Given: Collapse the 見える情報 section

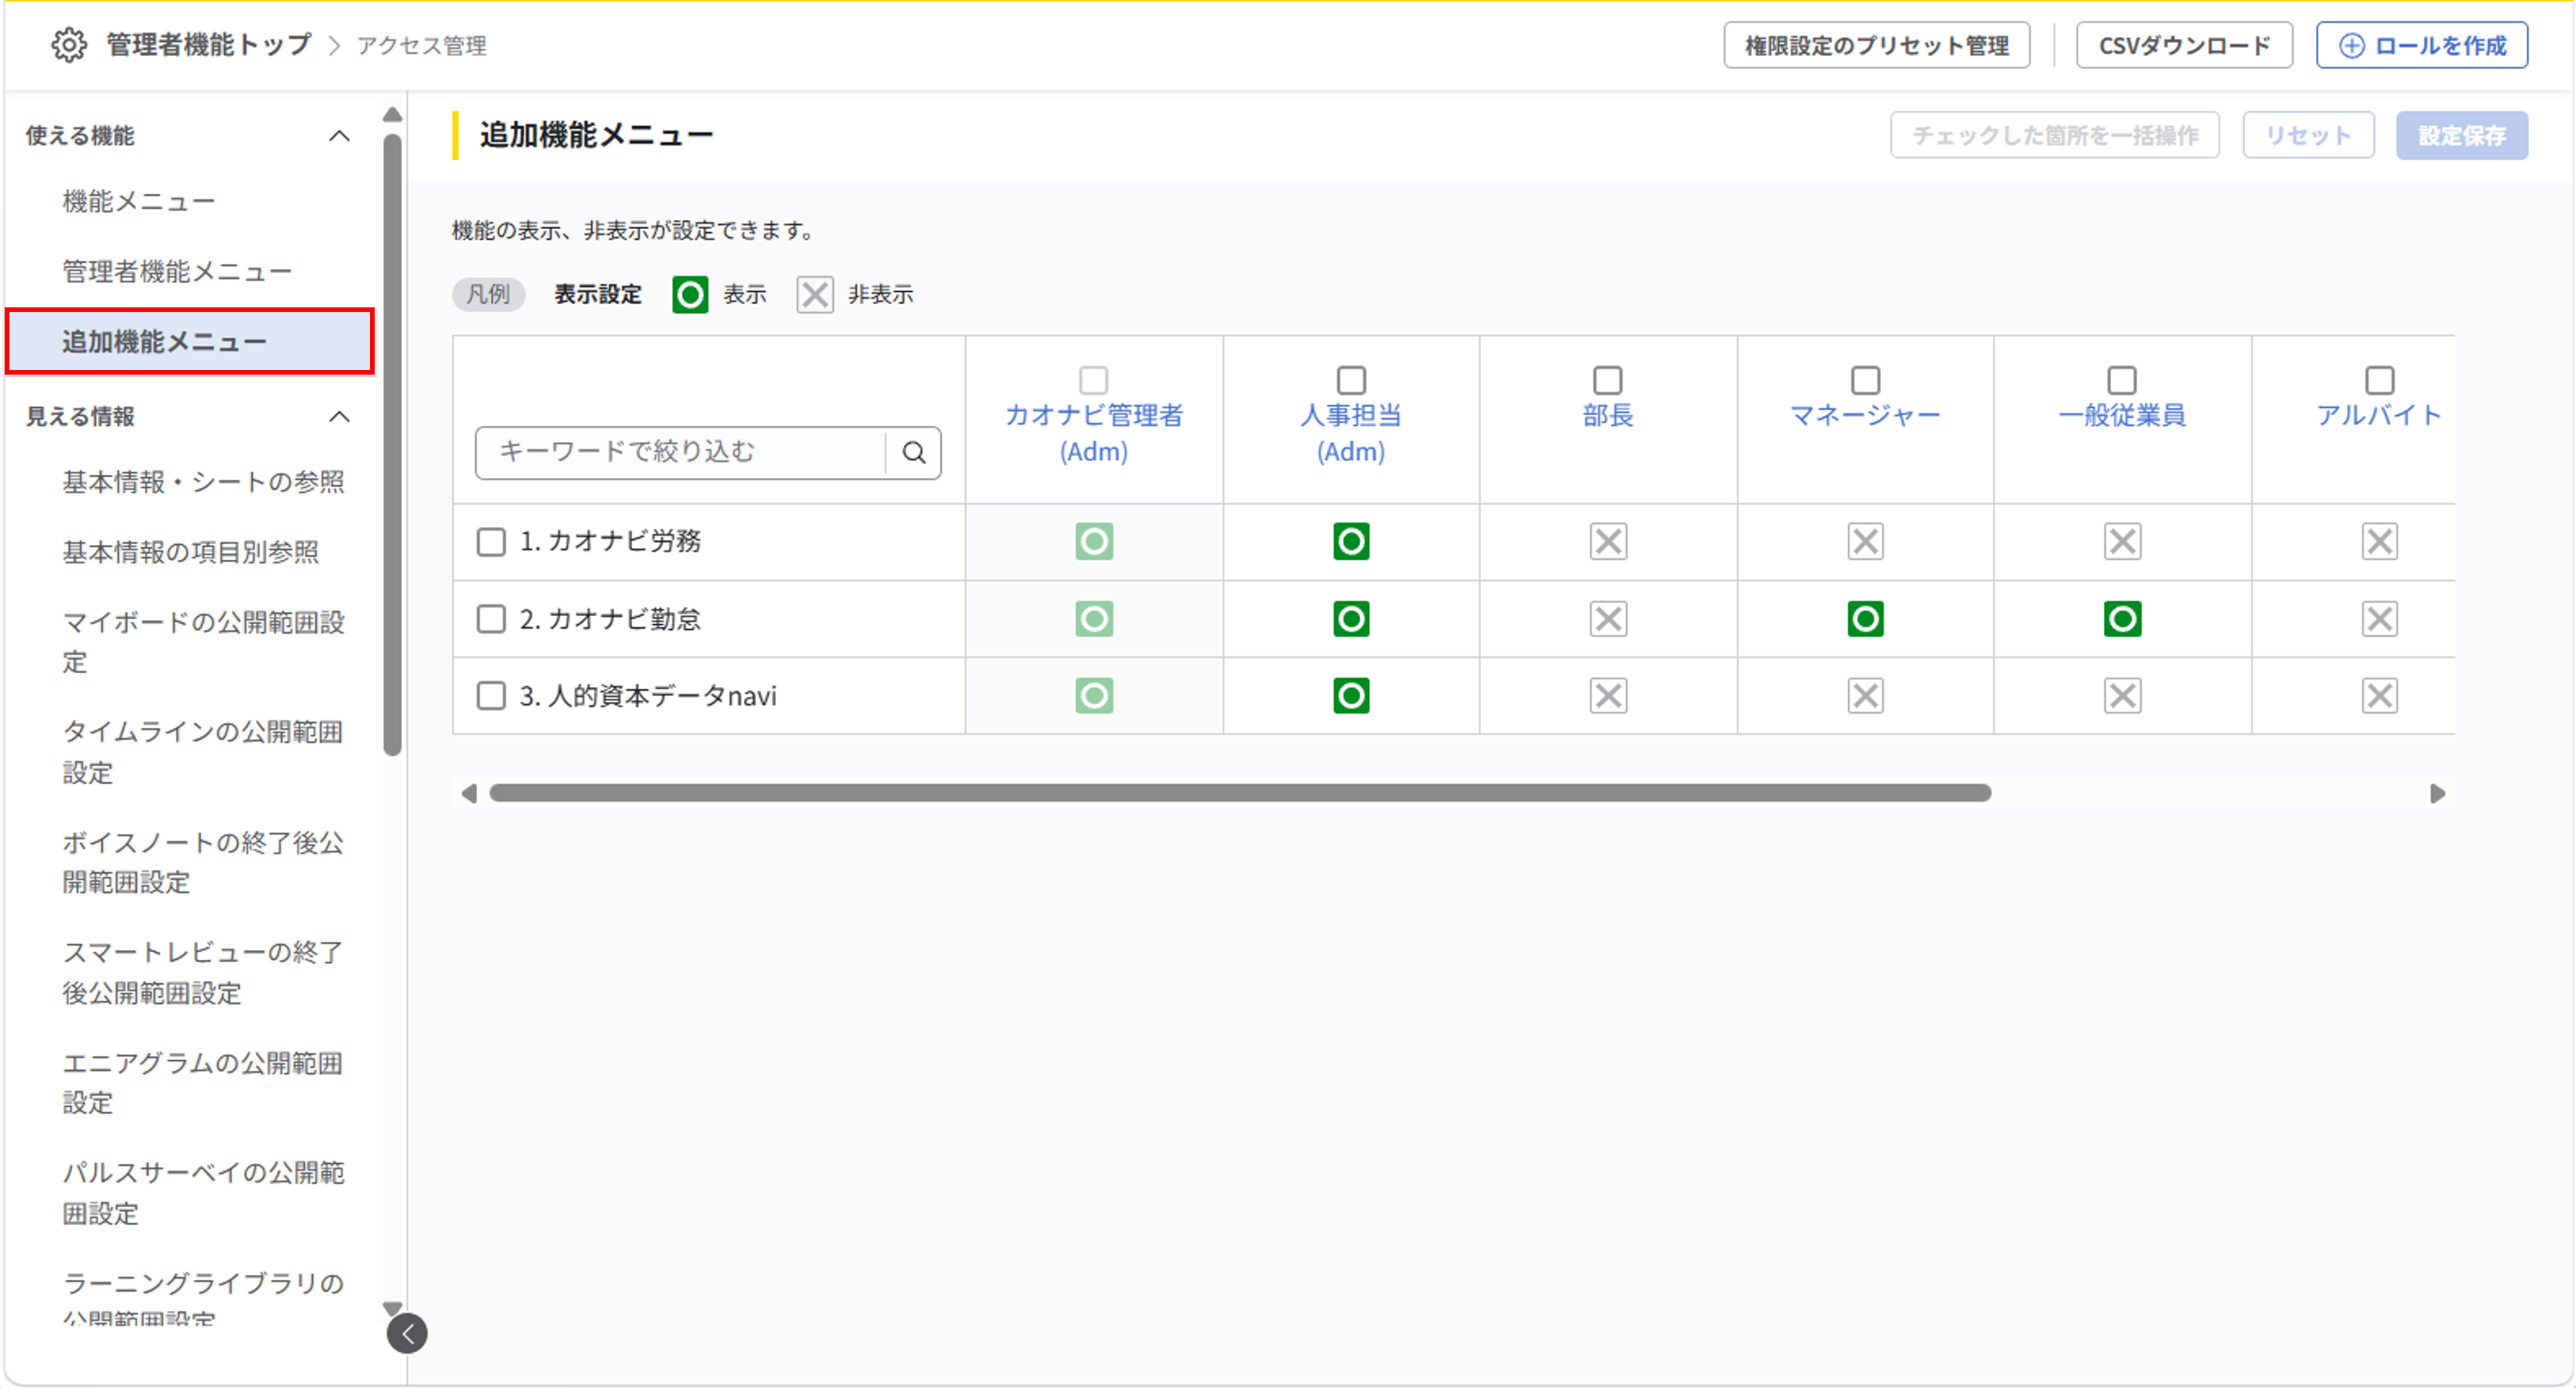Looking at the screenshot, I should pos(339,417).
